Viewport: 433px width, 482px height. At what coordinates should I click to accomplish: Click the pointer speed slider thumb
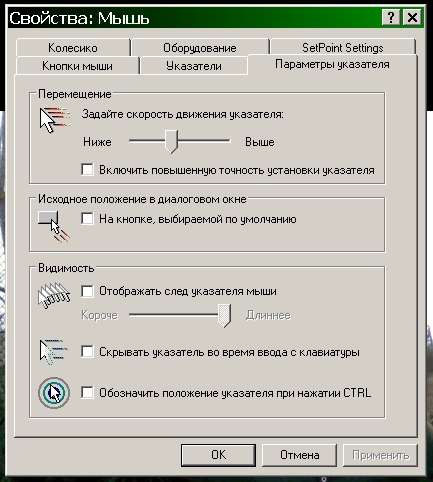[171, 141]
